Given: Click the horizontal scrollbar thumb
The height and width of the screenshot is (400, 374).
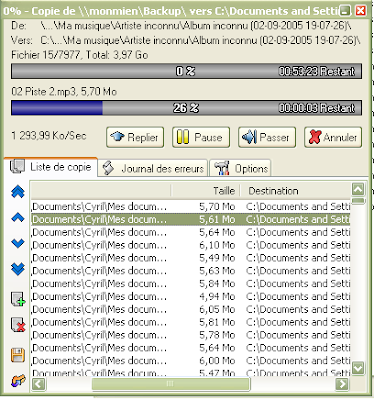Looking at the screenshot, I should [x=170, y=384].
